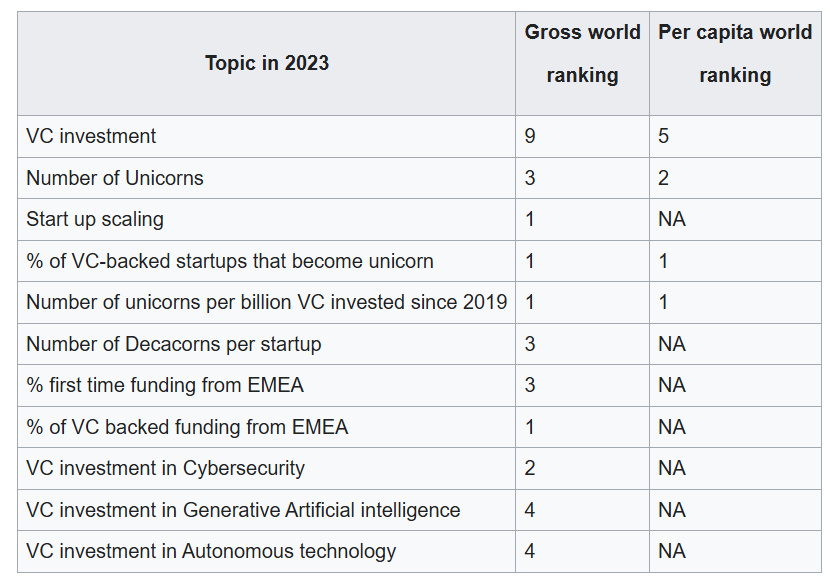Viewport: 830px width, 586px height.
Task: Click "% of VC-backed startups that become unicorn"
Action: (x=230, y=261)
